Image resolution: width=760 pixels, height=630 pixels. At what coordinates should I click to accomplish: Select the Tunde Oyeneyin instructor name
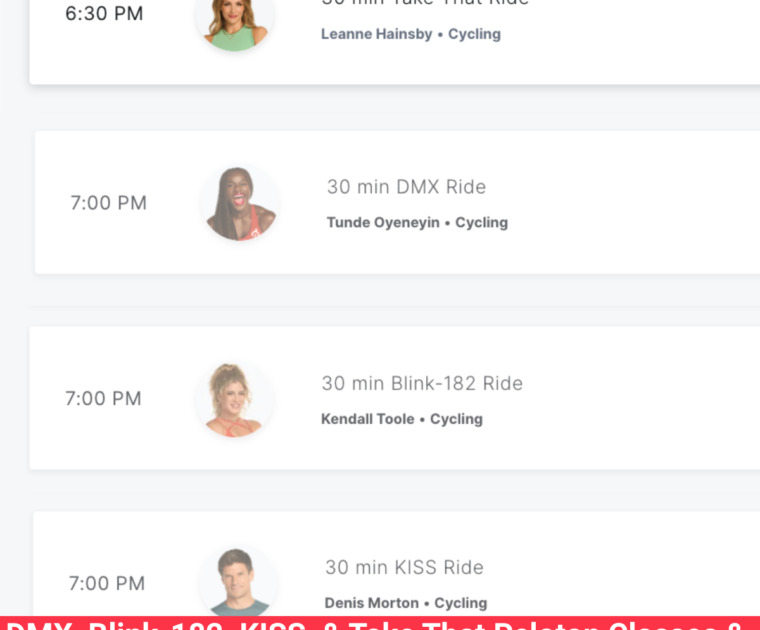[x=383, y=222]
